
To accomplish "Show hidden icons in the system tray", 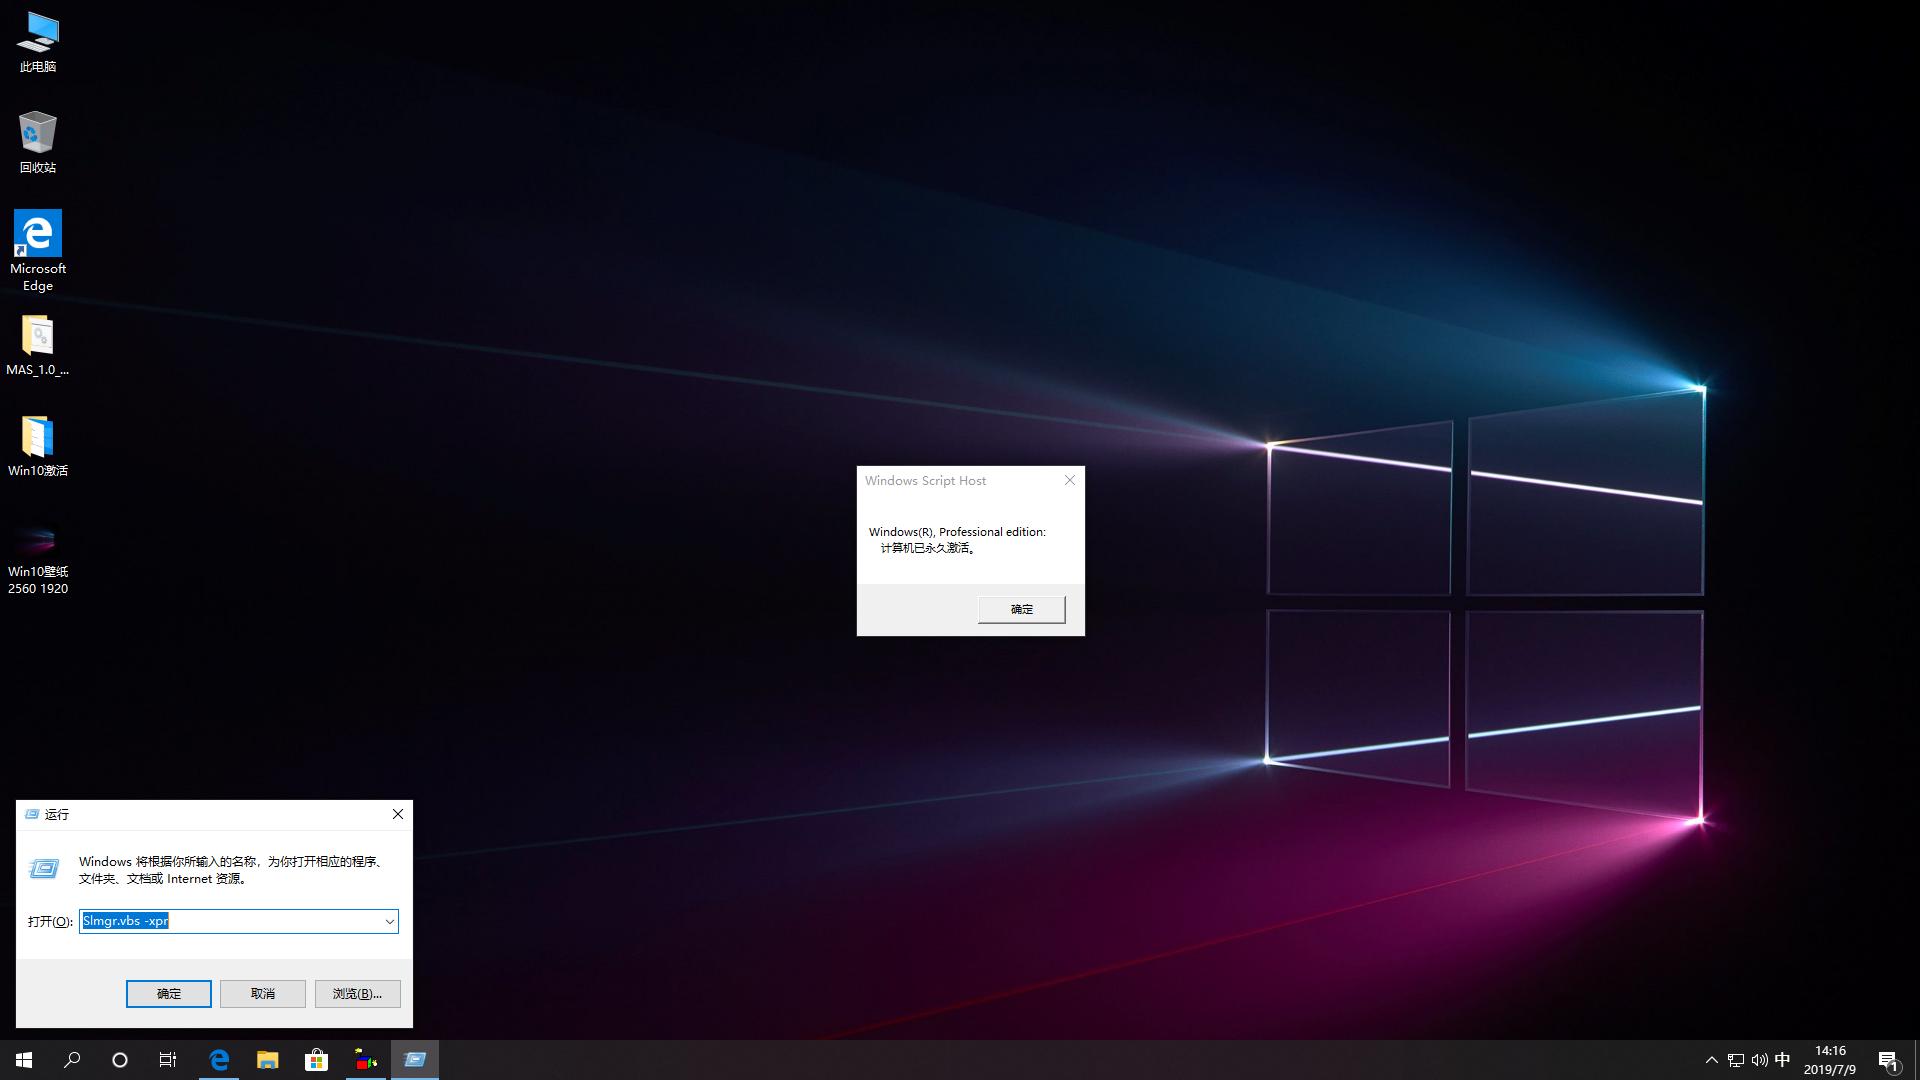I will coord(1712,1059).
